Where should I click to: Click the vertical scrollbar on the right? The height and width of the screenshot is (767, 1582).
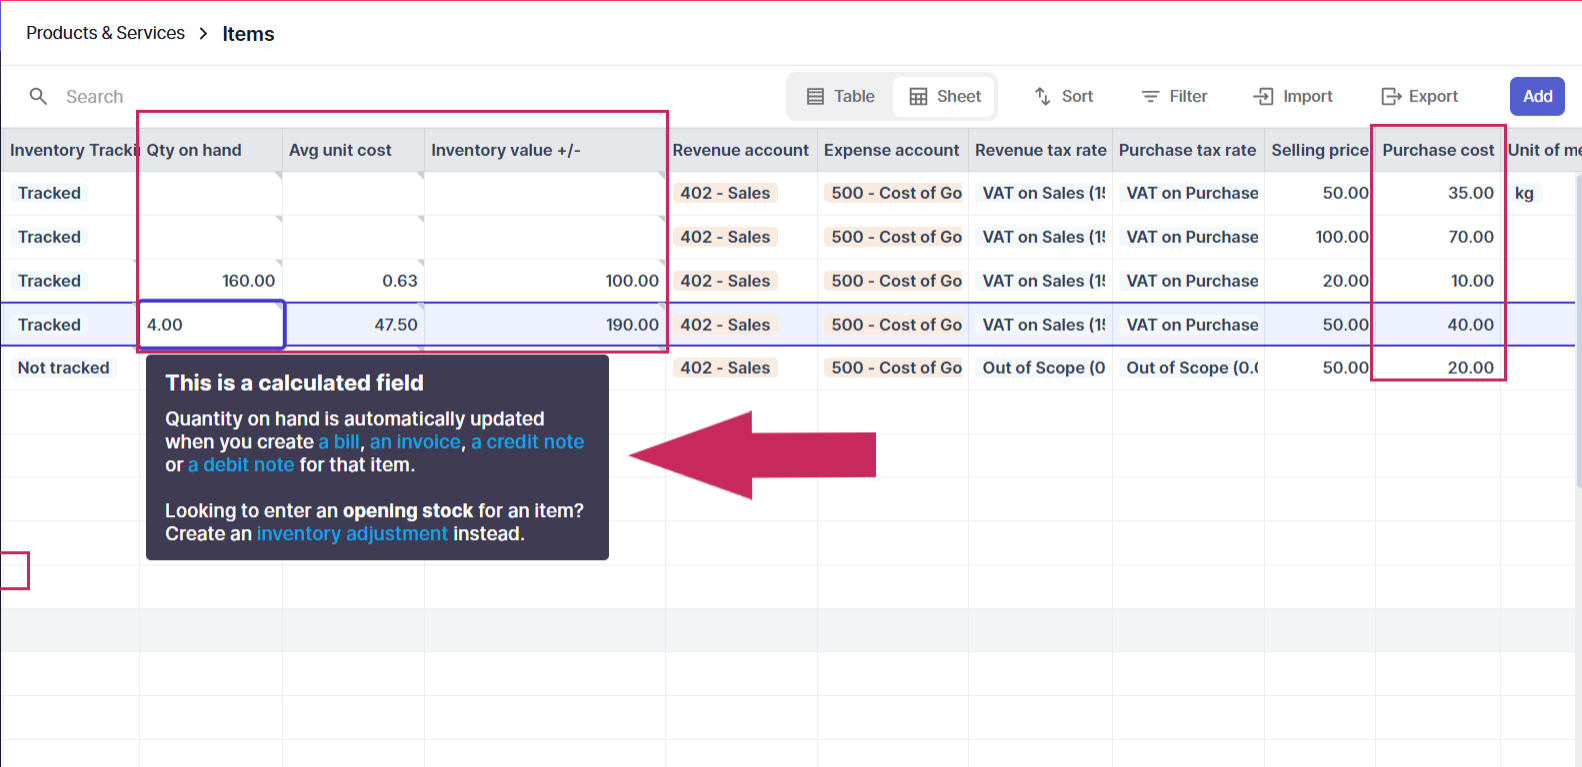click(x=1578, y=330)
